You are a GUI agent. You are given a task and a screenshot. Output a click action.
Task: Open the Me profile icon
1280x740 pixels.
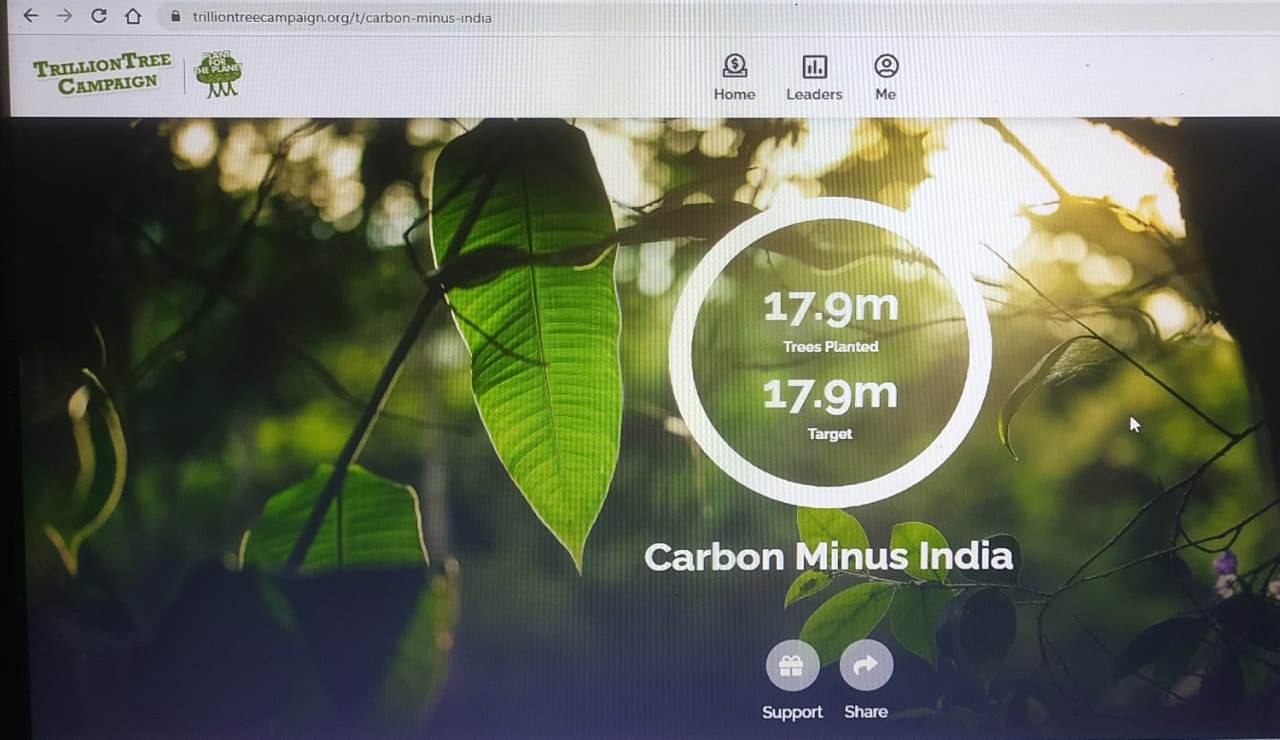886,66
